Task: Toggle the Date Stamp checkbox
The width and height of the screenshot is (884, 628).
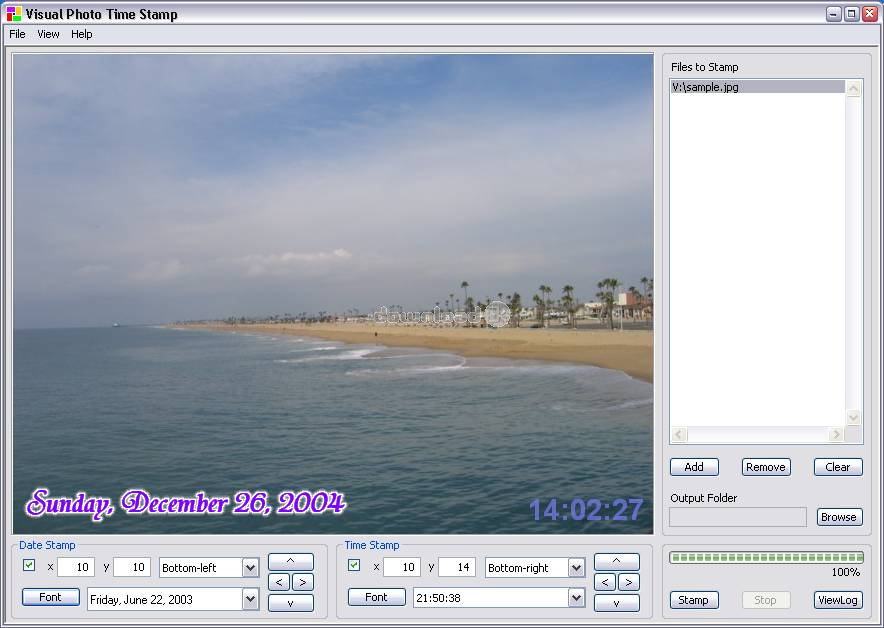Action: [29, 565]
